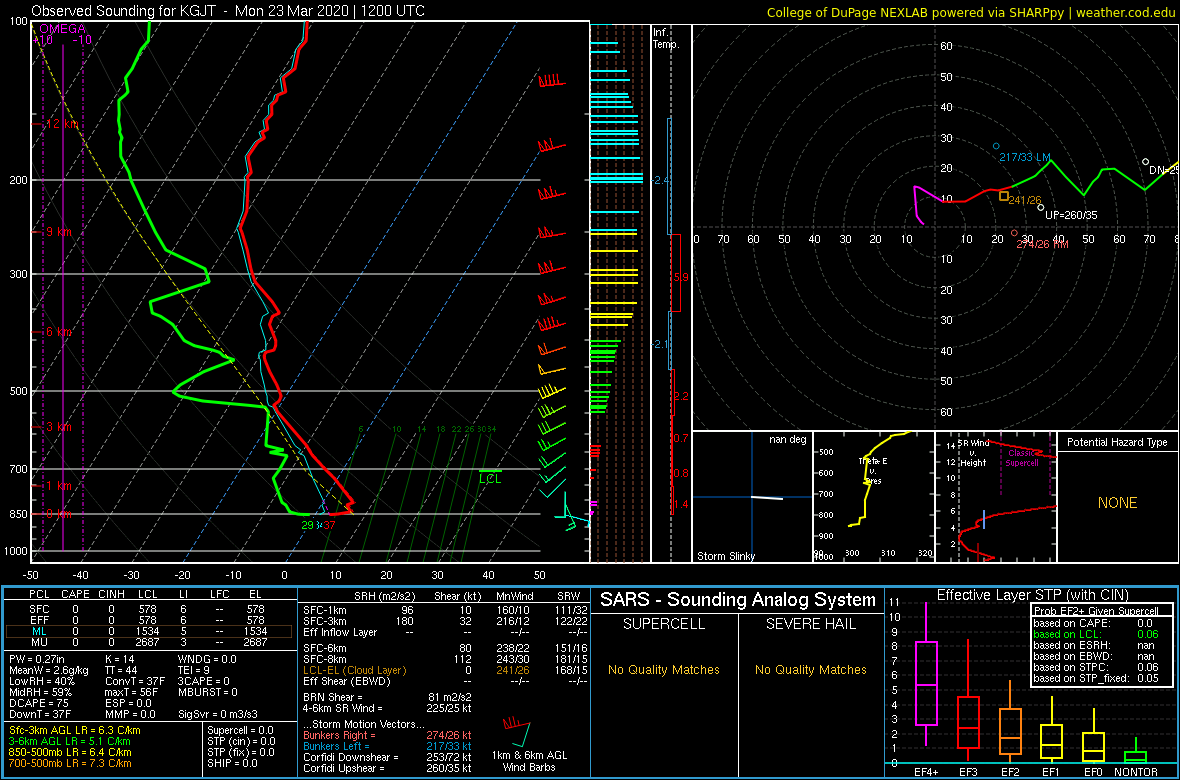Click the SUPERCELL analog column heading
The image size is (1180, 780).
(x=663, y=625)
